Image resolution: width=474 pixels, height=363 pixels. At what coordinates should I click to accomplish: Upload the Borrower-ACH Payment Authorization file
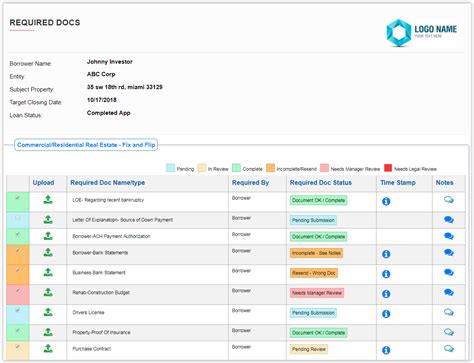pyautogui.click(x=48, y=236)
